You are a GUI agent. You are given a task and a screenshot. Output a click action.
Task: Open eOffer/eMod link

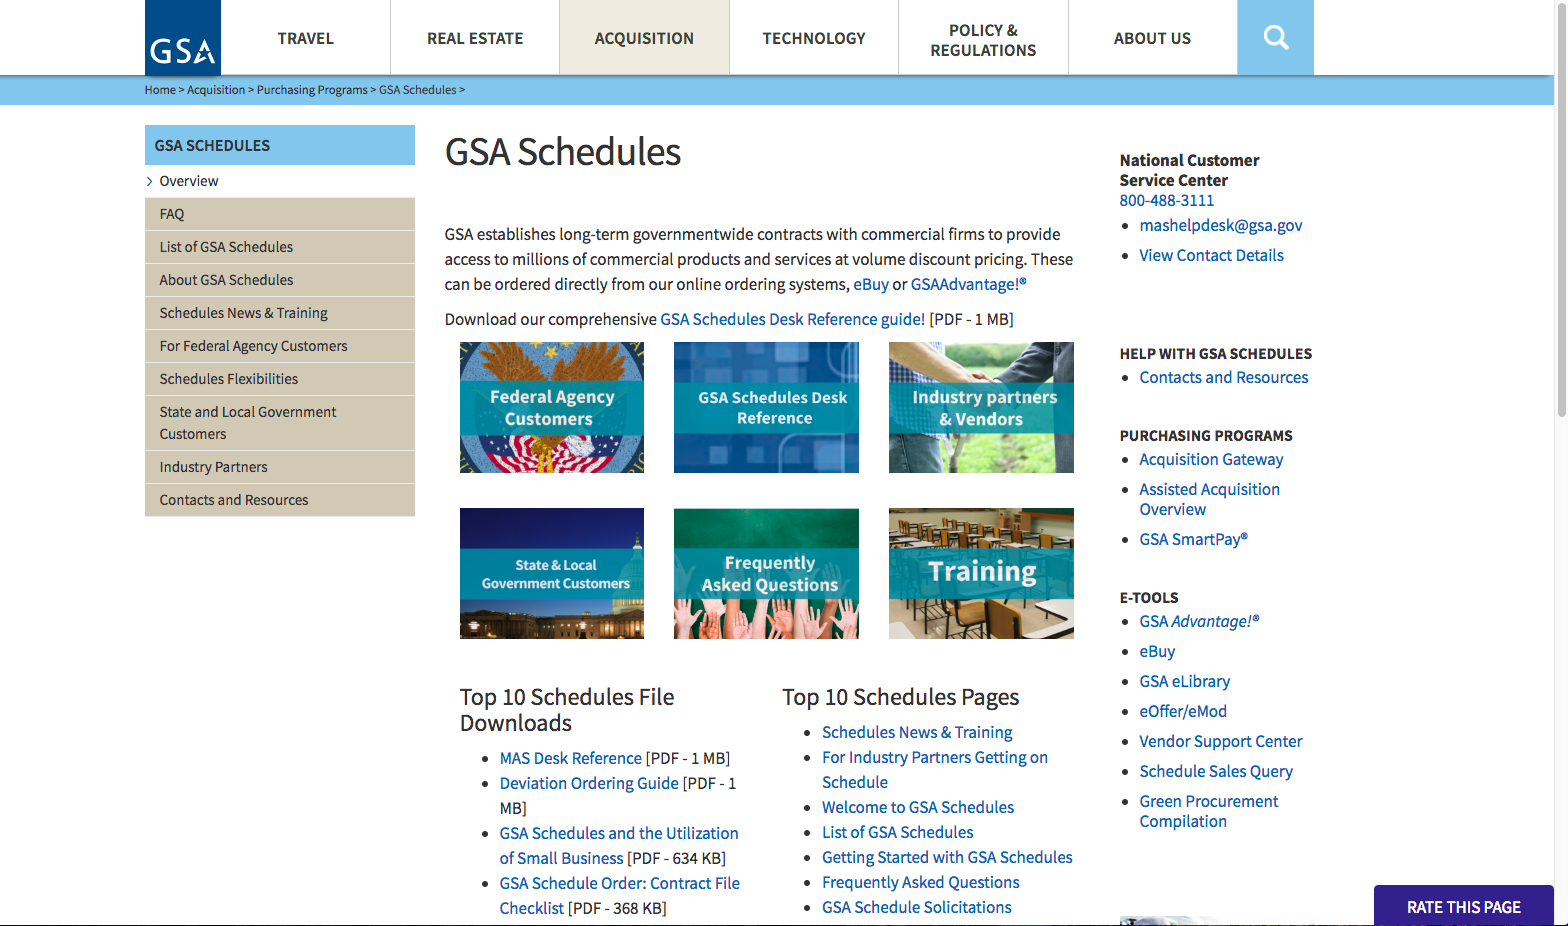click(x=1184, y=712)
